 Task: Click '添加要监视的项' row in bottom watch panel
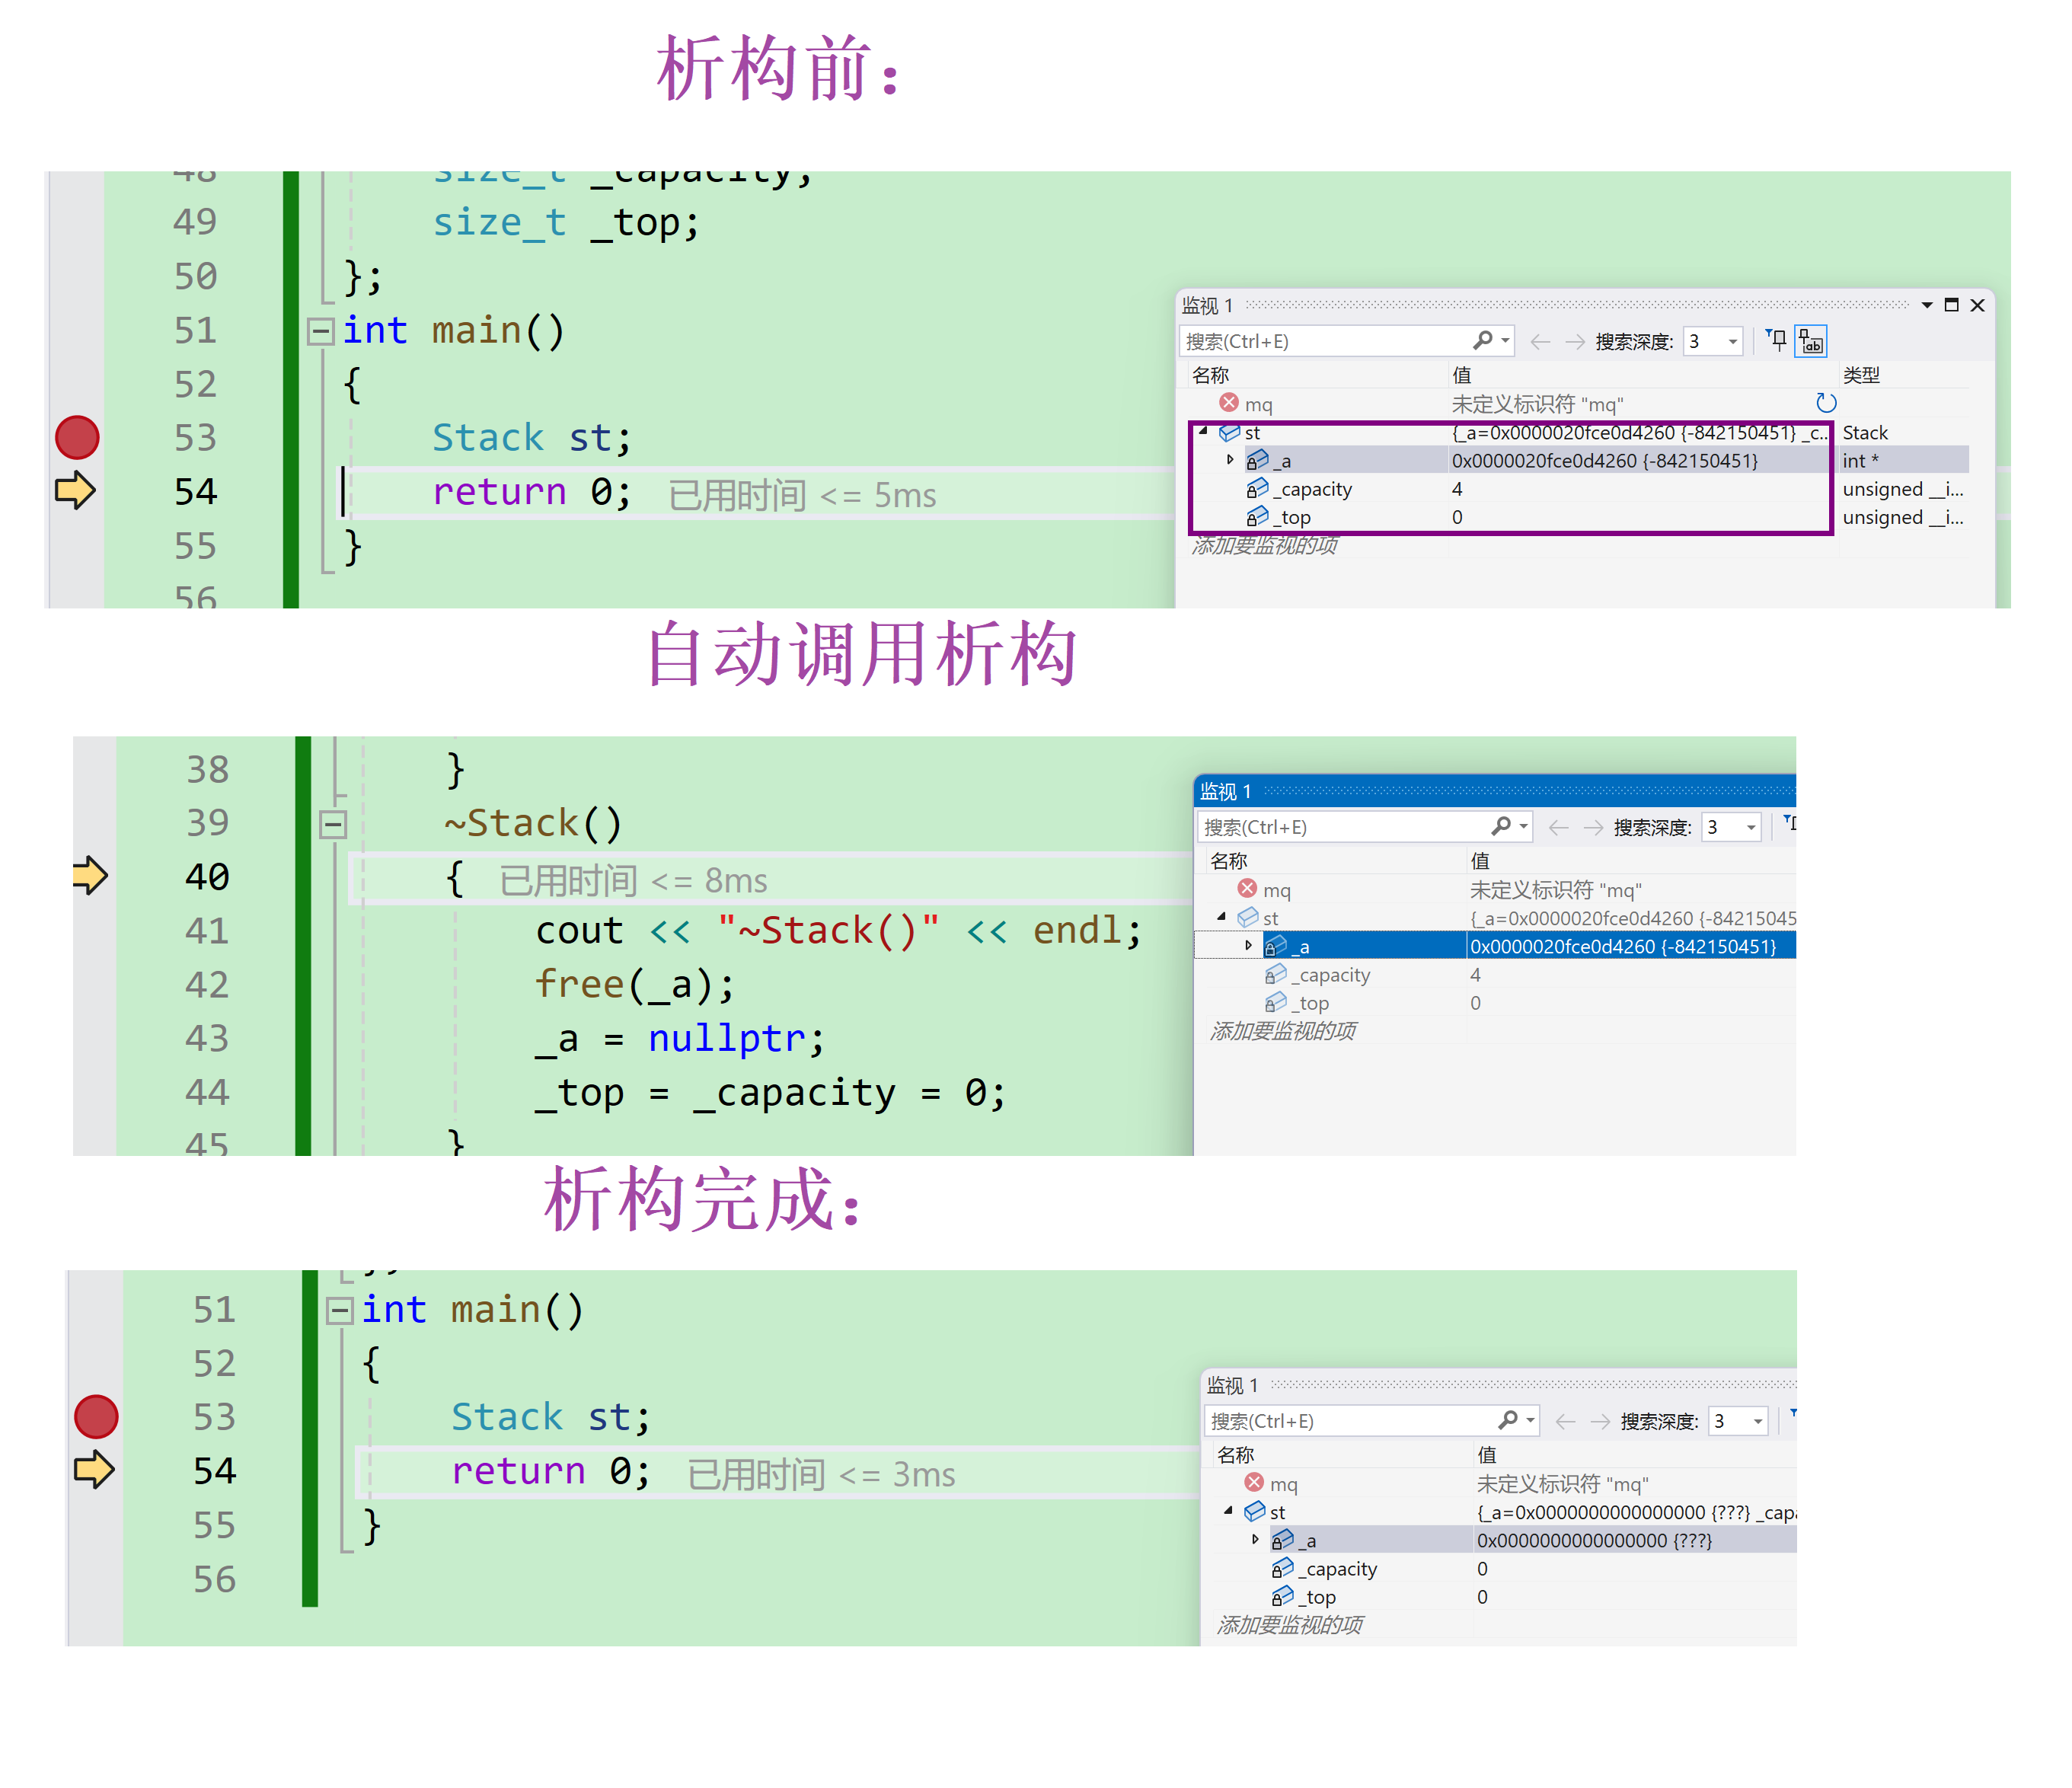pos(1289,1624)
